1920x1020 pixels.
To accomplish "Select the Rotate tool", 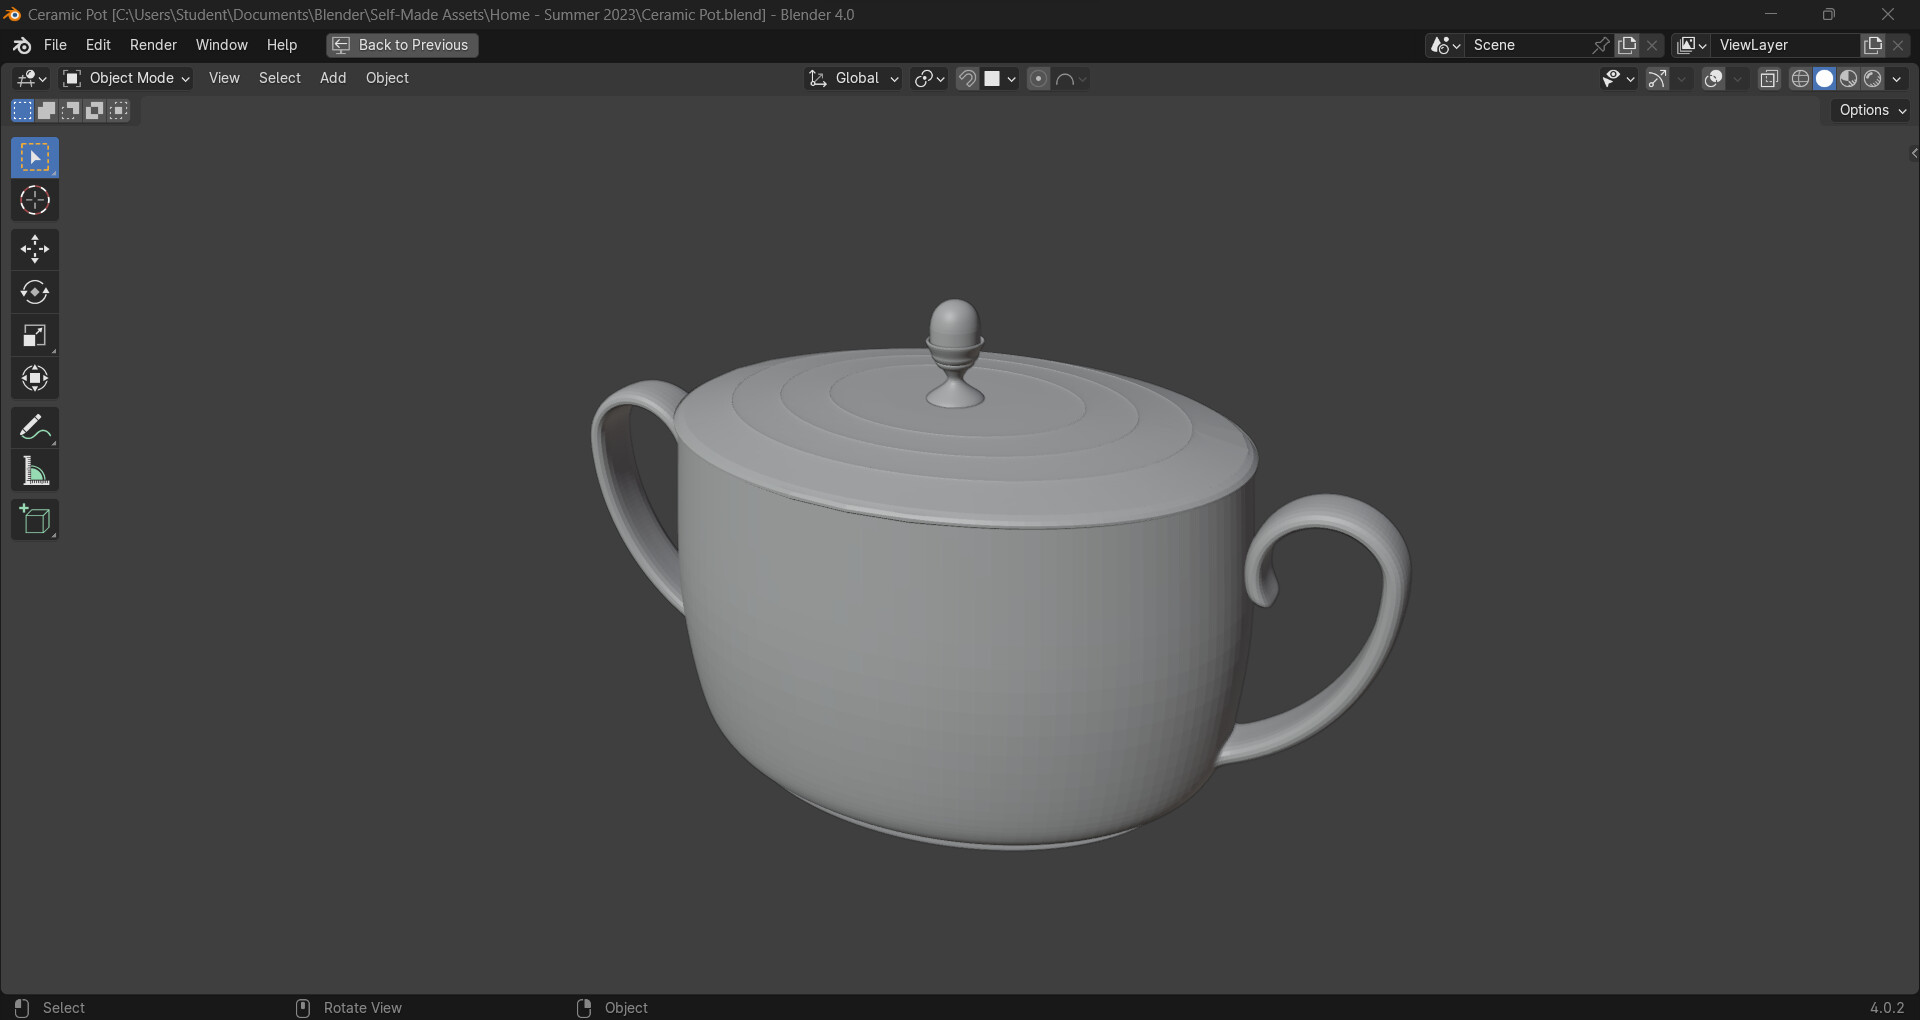I will [35, 292].
